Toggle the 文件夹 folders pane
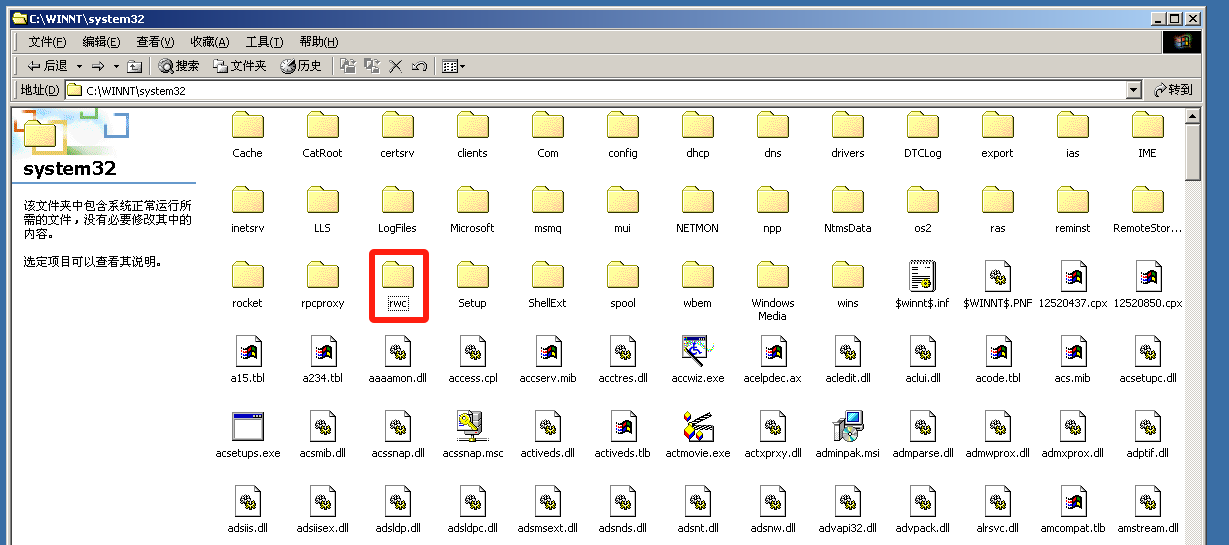This screenshot has height=545, width=1229. [238, 66]
